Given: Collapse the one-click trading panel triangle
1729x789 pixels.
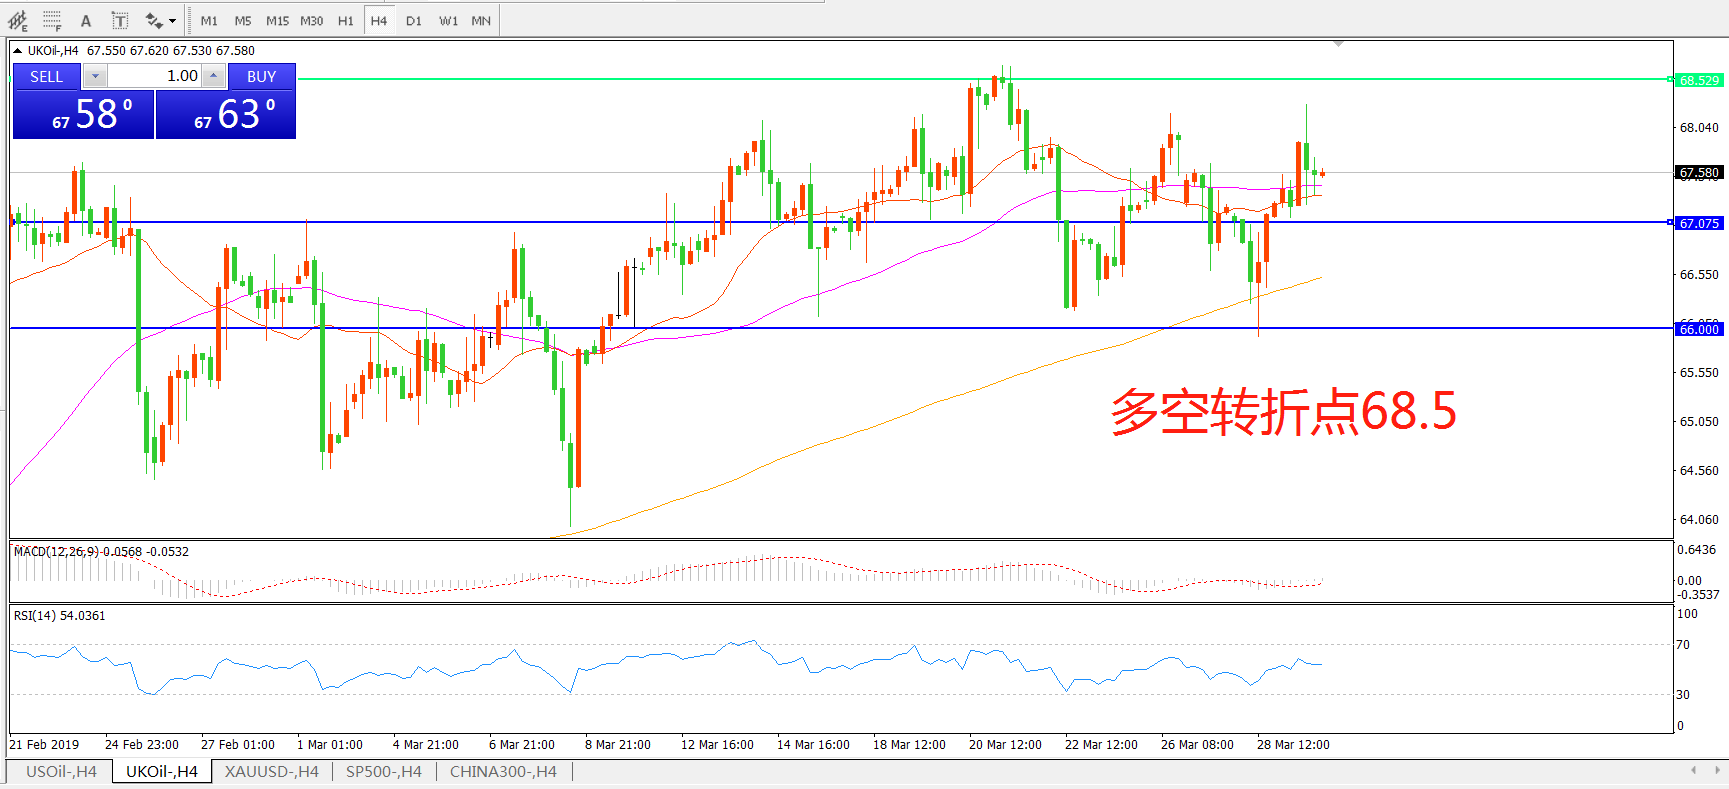Looking at the screenshot, I should 18,50.
